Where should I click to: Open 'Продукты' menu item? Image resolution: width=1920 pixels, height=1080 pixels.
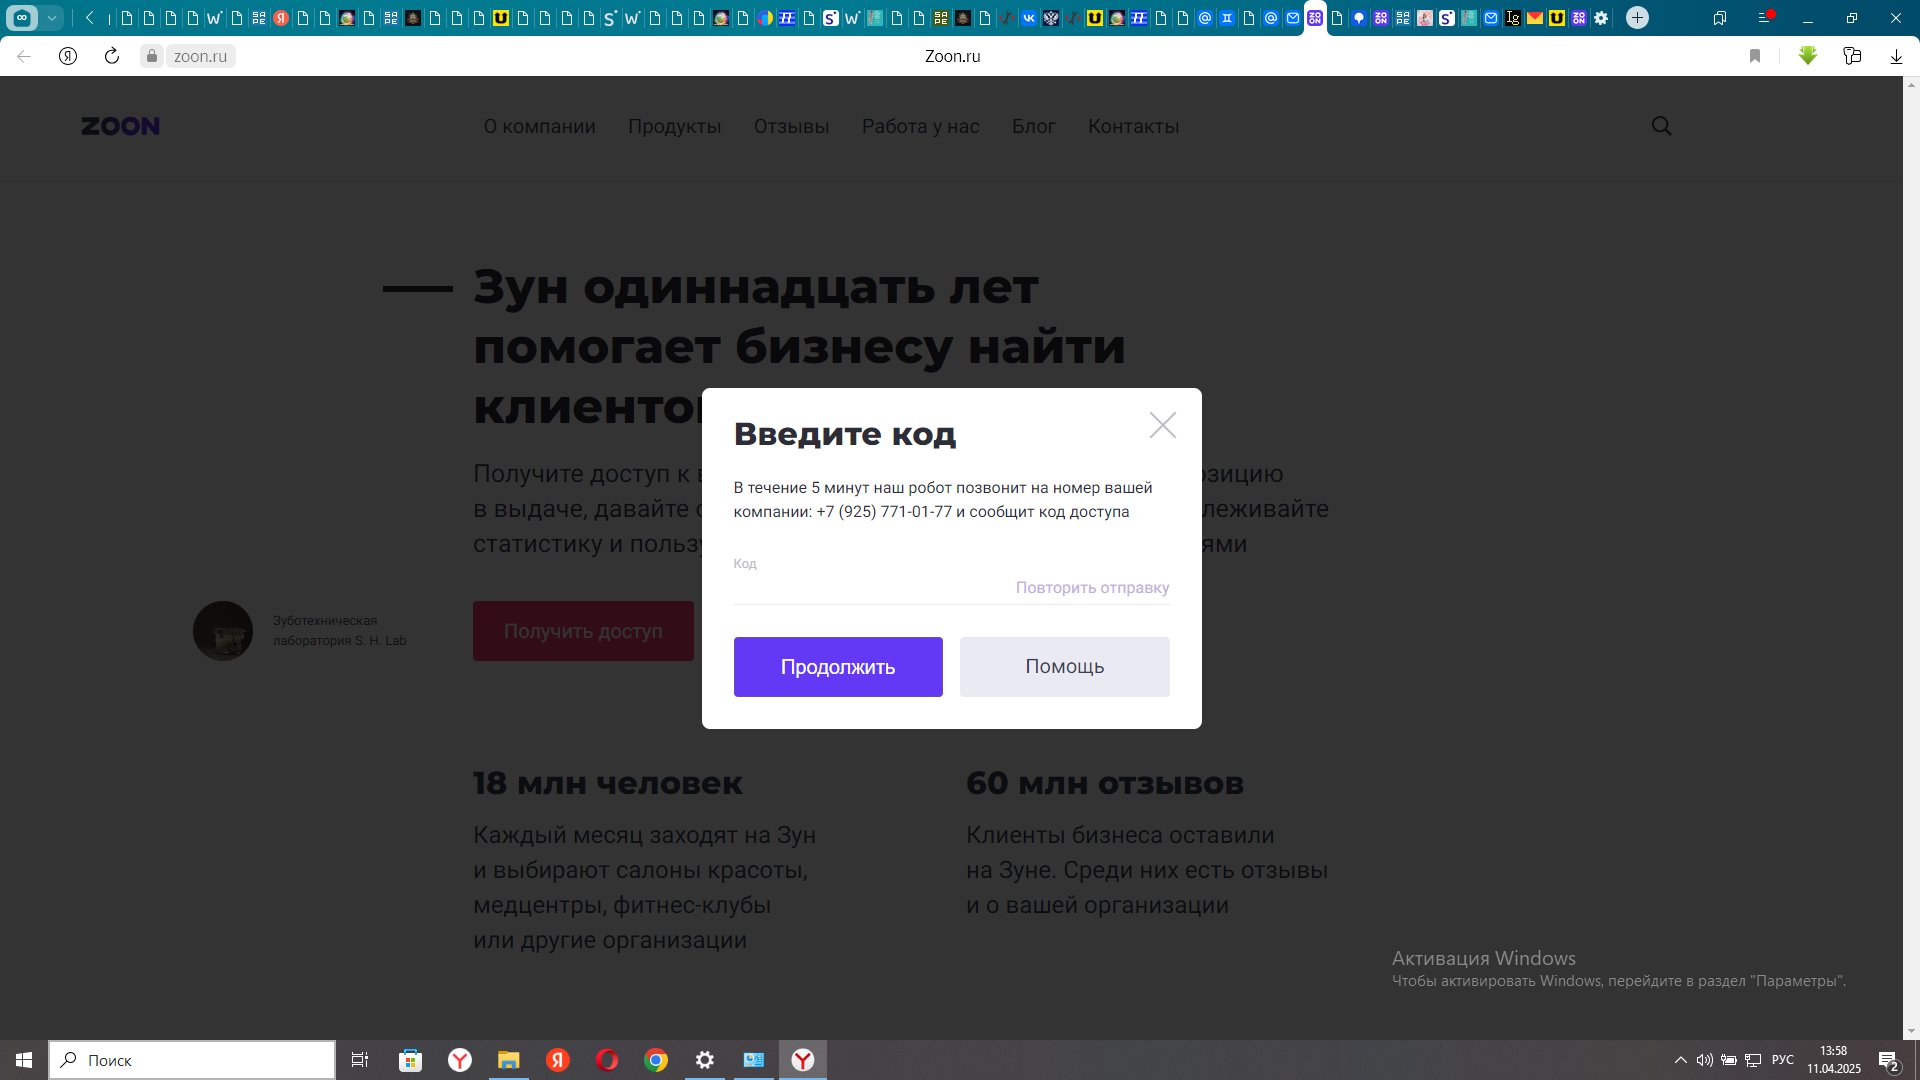coord(674,126)
